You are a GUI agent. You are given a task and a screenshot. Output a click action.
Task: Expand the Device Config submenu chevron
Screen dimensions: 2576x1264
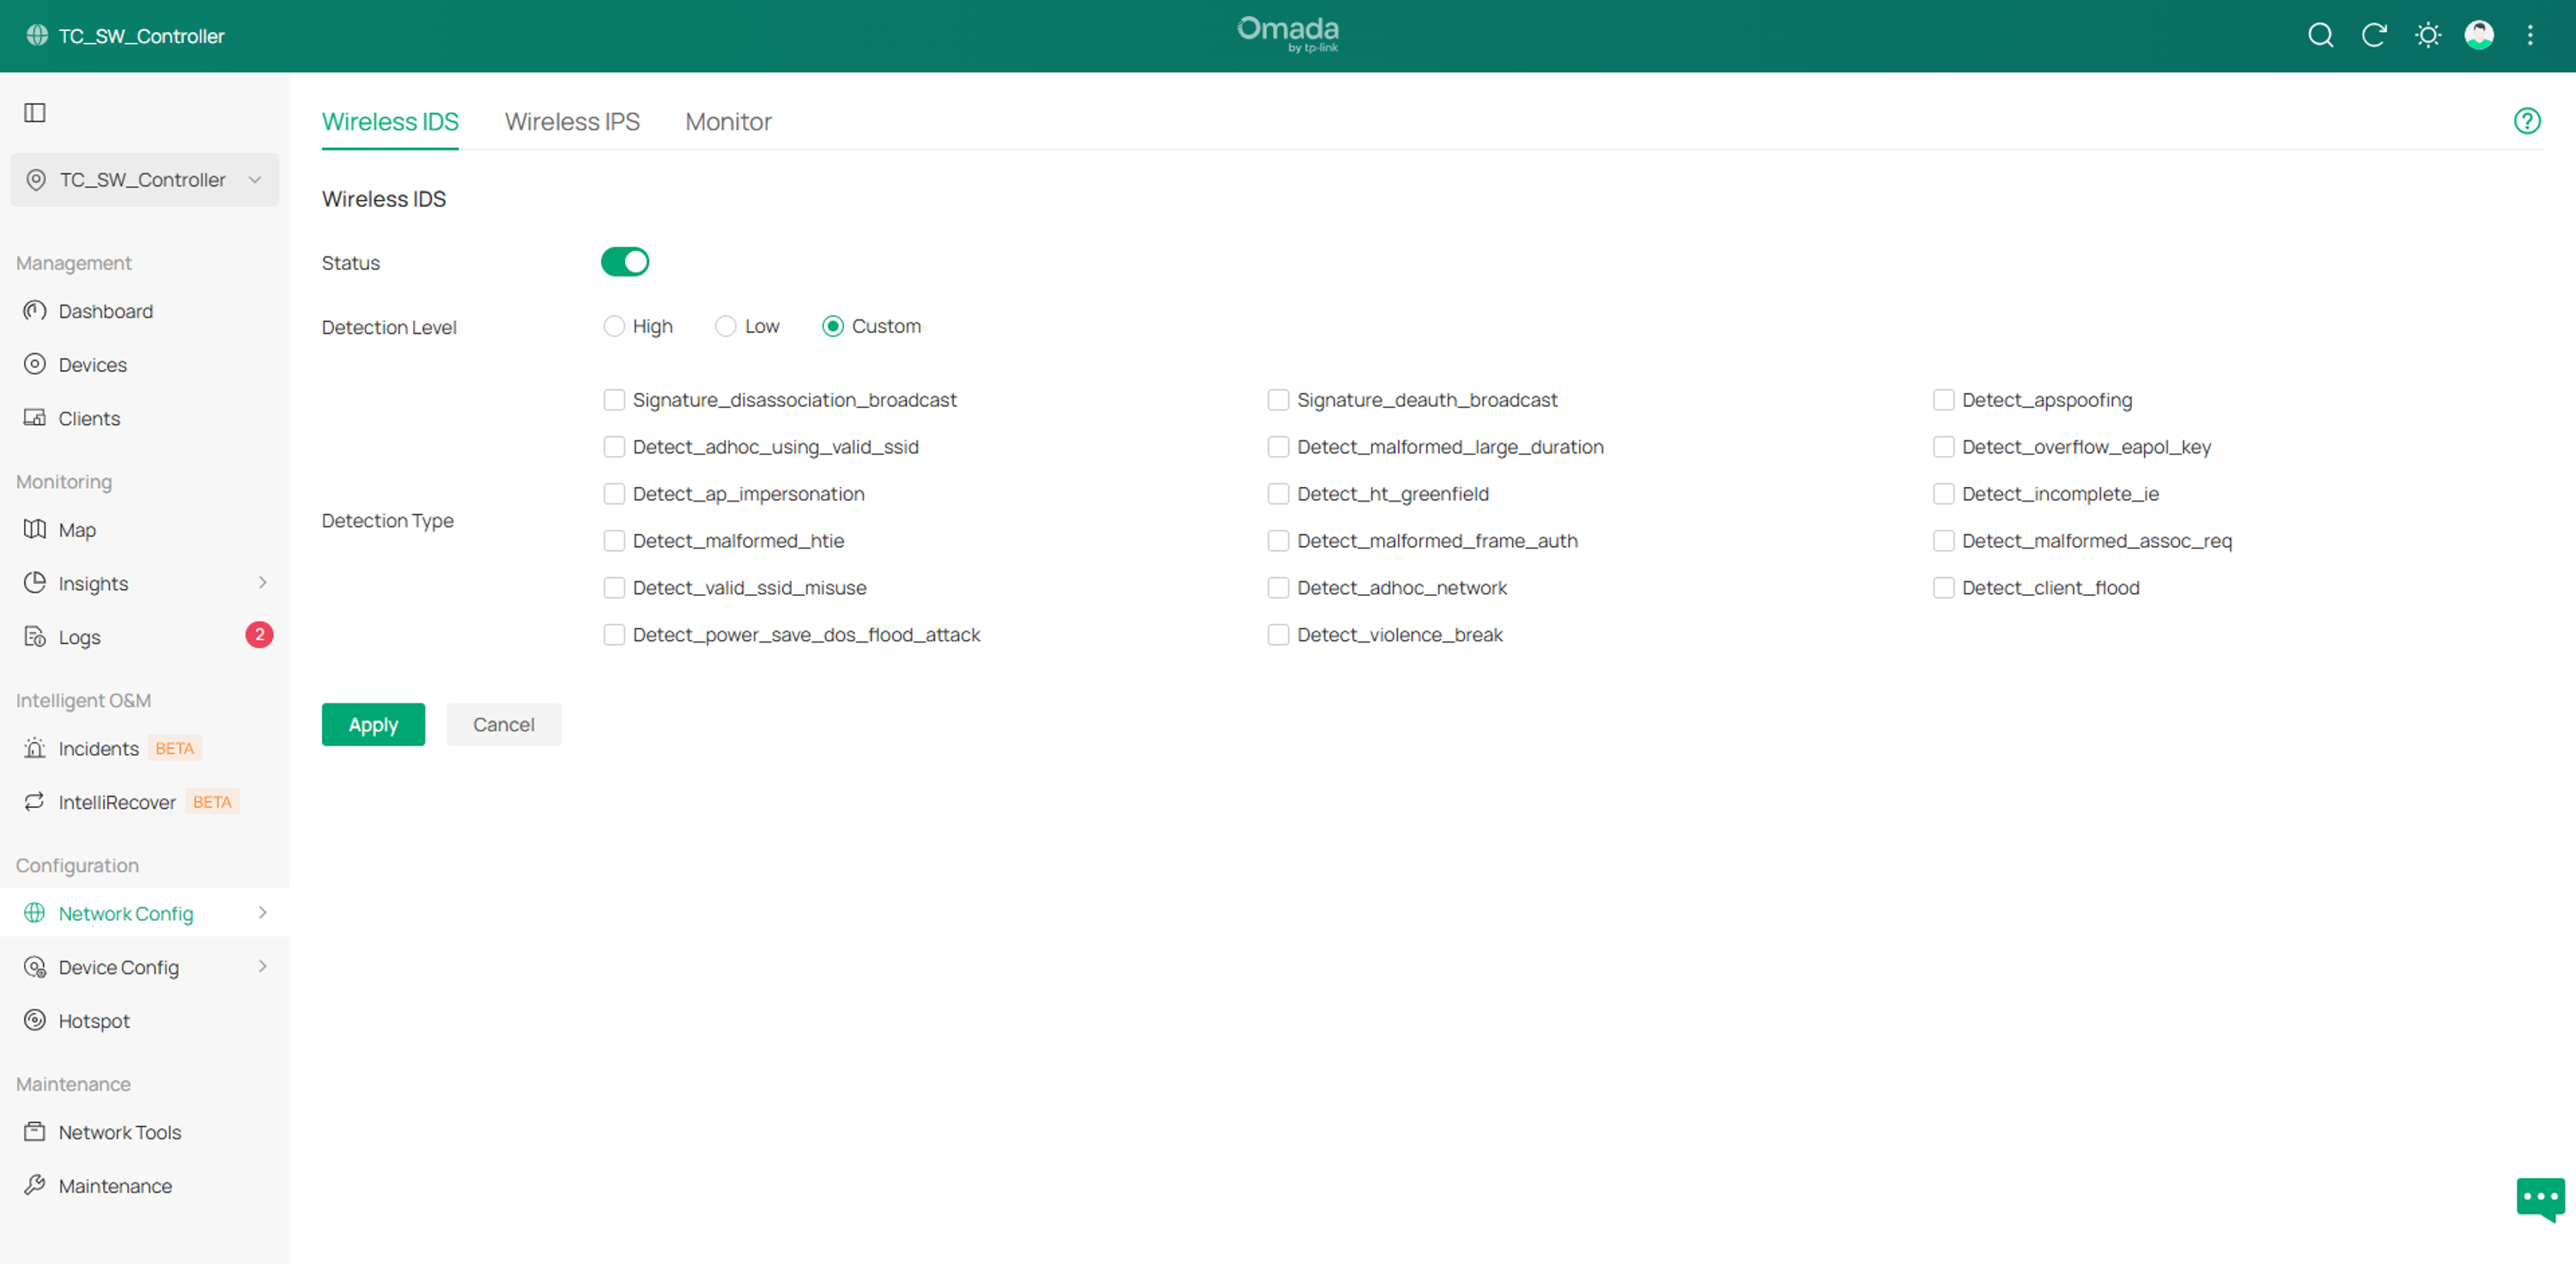pyautogui.click(x=263, y=967)
